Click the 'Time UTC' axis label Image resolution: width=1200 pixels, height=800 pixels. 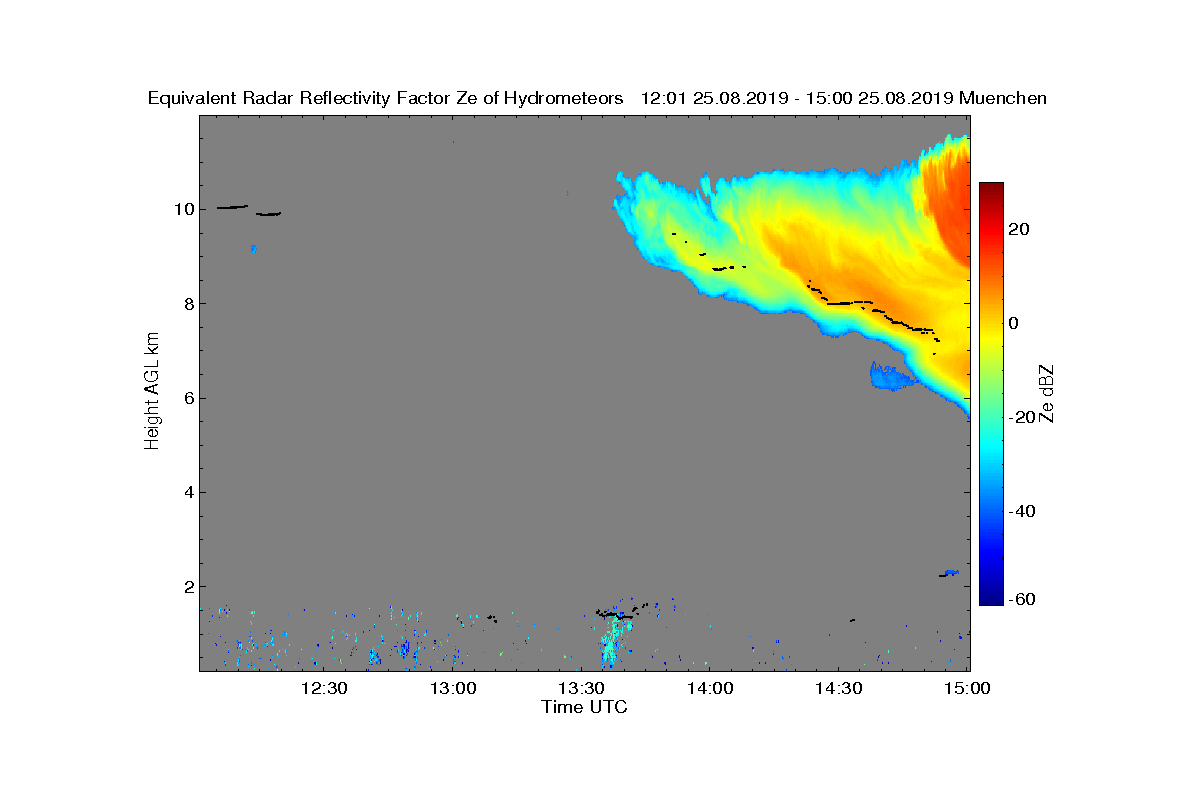point(585,707)
